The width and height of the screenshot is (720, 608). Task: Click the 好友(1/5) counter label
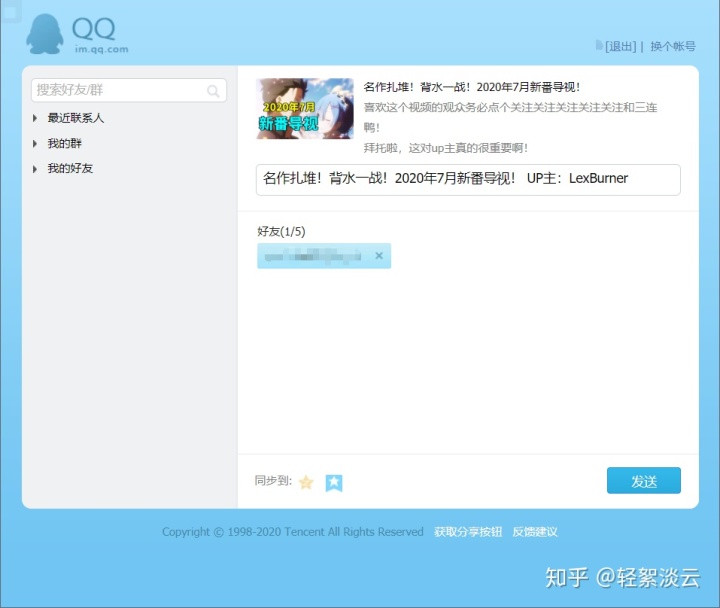point(281,231)
